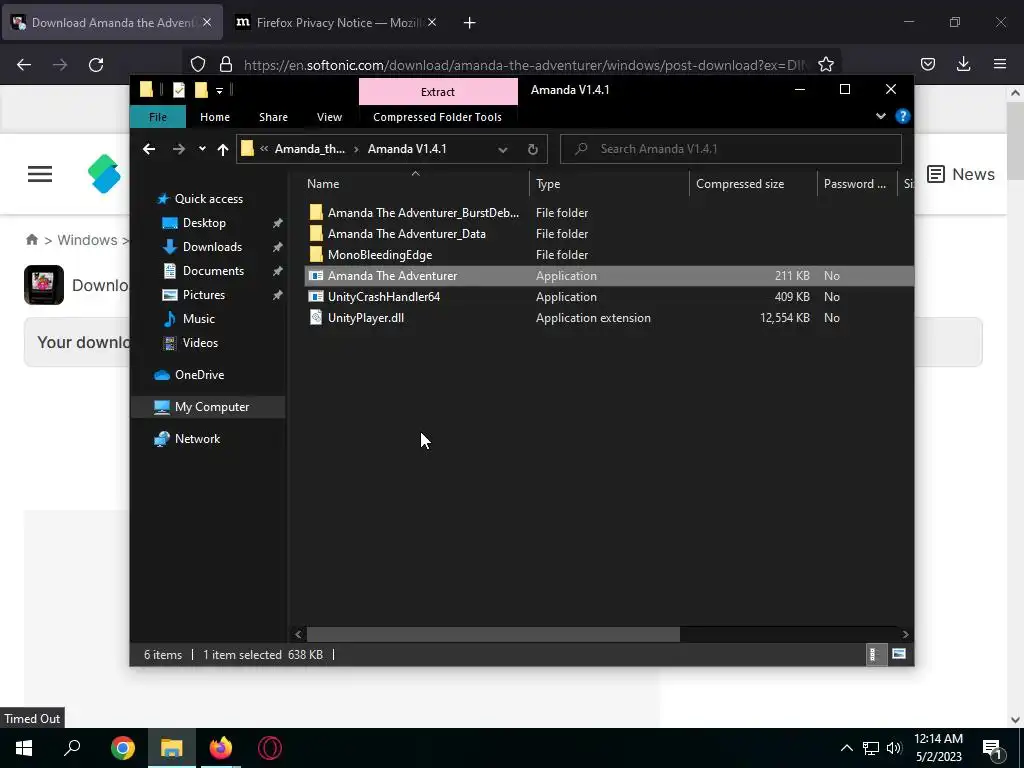Viewport: 1024px width, 768px height.
Task: Refresh the Amanda V1.4.1 folder
Action: click(x=533, y=150)
